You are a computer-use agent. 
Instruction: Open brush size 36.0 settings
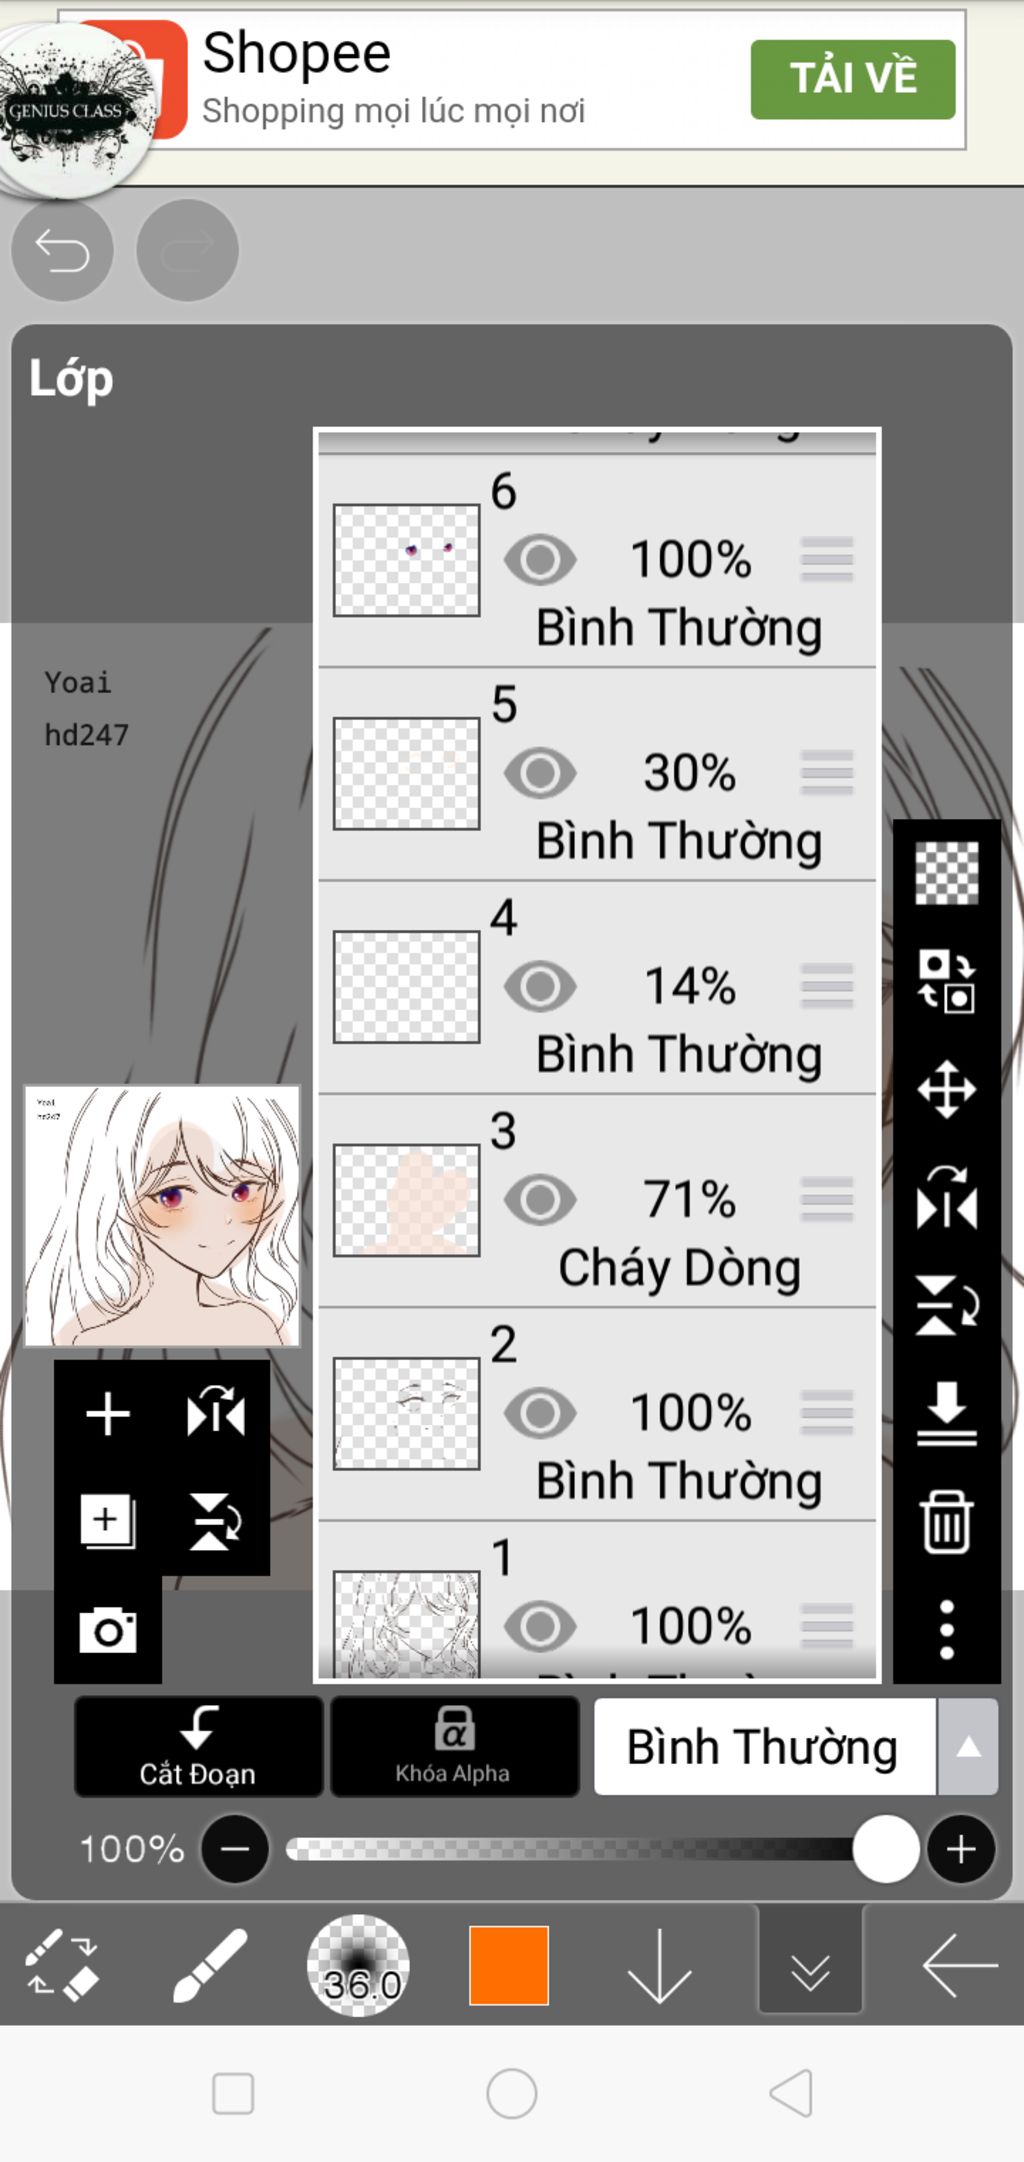pos(358,1965)
